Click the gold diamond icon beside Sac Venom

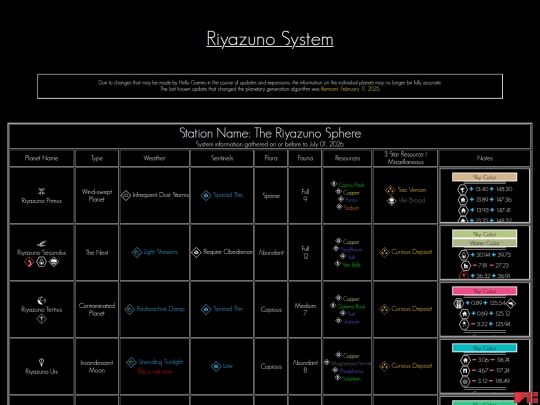coord(390,190)
